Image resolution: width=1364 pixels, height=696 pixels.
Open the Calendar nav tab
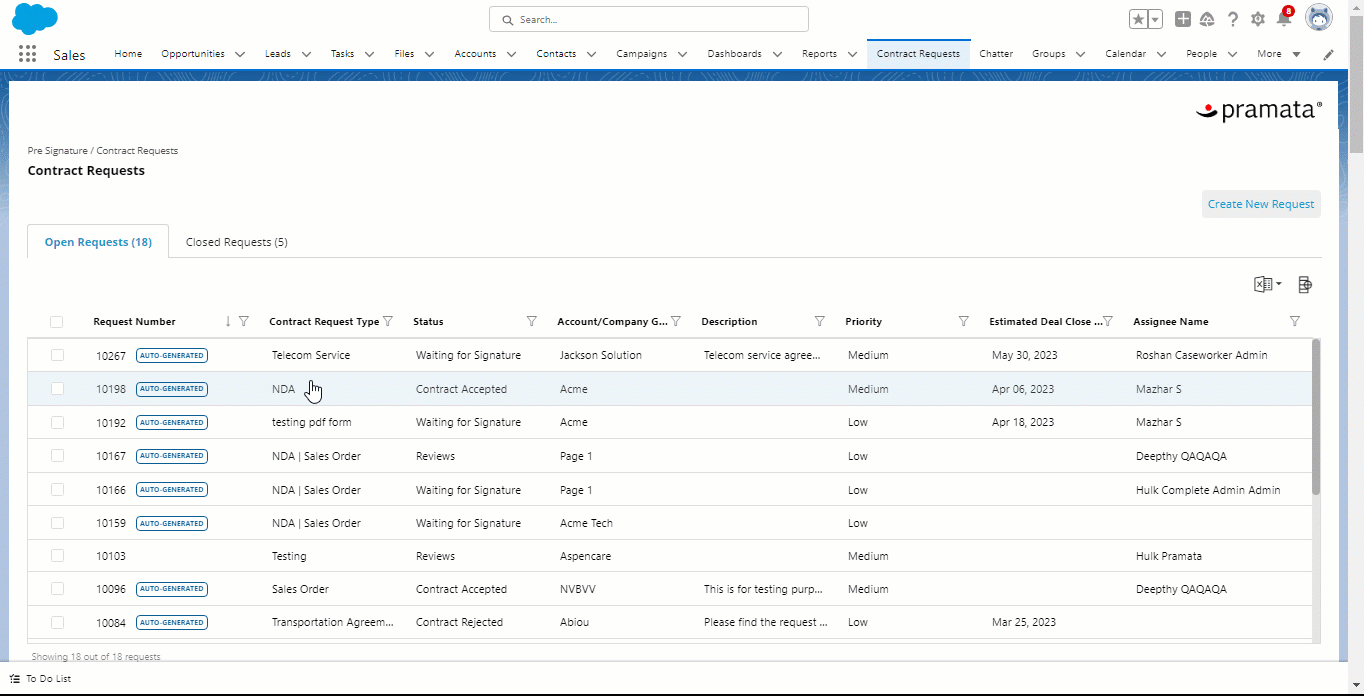[x=1125, y=54]
